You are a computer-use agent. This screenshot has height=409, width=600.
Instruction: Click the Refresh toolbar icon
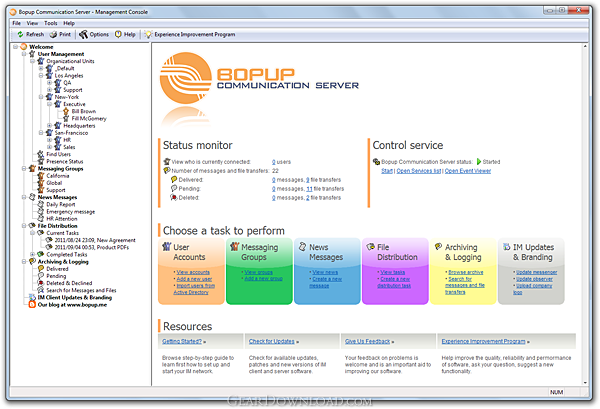(20, 34)
